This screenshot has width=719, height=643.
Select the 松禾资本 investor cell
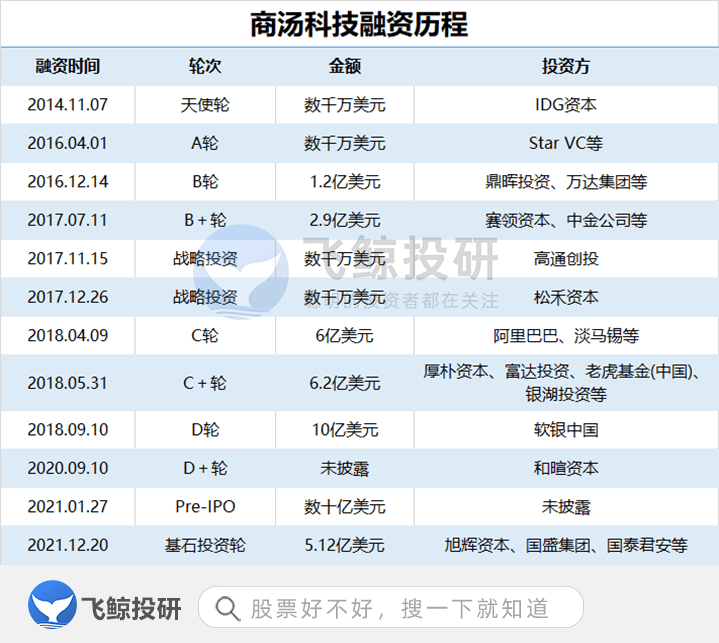(566, 298)
